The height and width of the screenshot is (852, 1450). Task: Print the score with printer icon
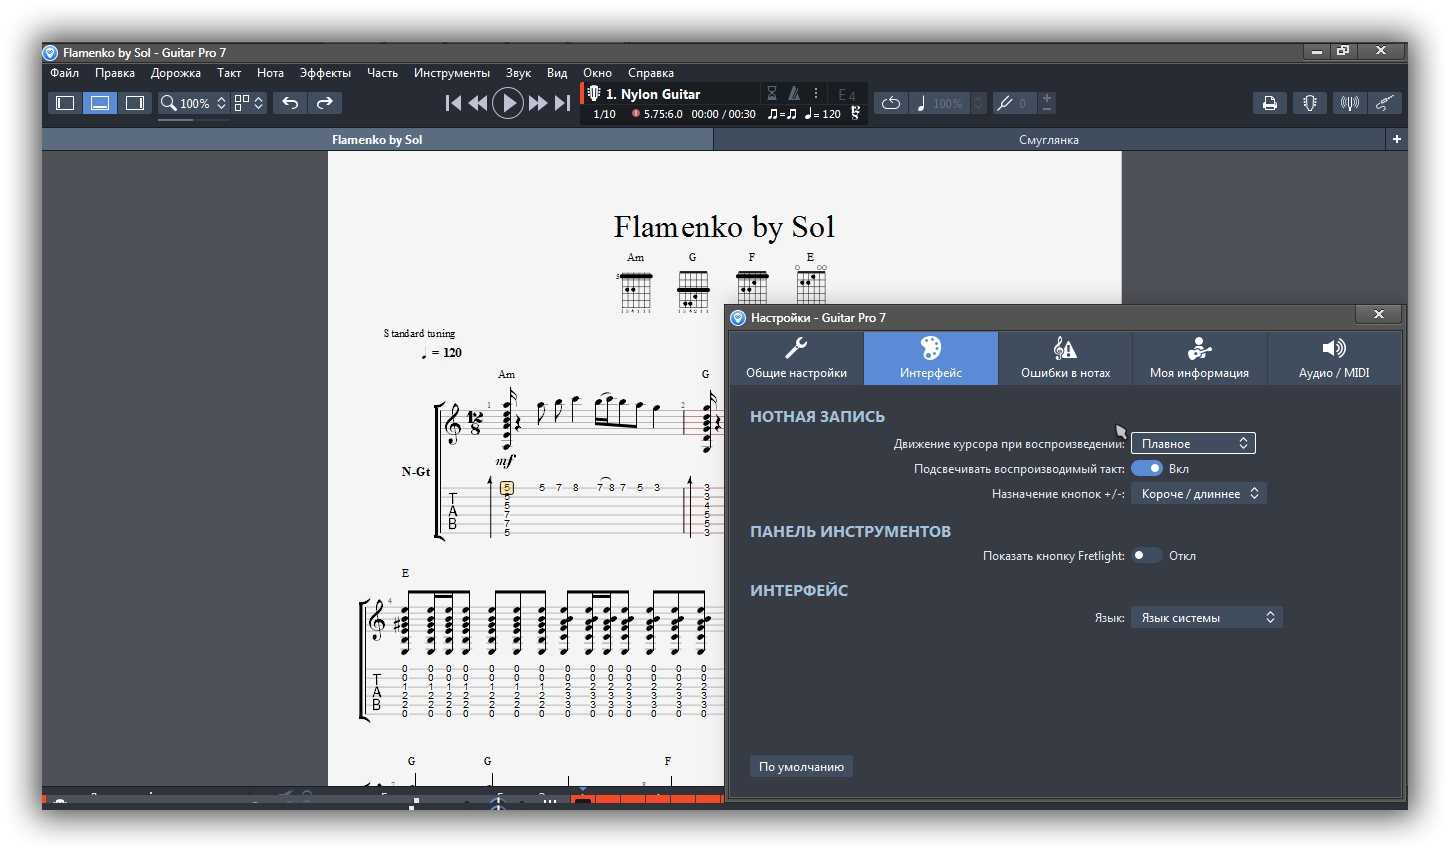(1270, 103)
